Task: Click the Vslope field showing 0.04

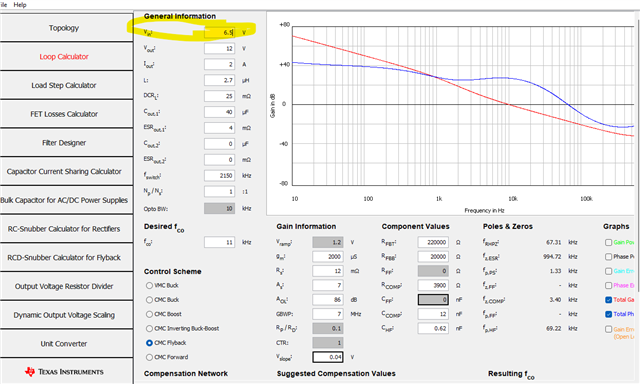Action: [328, 357]
